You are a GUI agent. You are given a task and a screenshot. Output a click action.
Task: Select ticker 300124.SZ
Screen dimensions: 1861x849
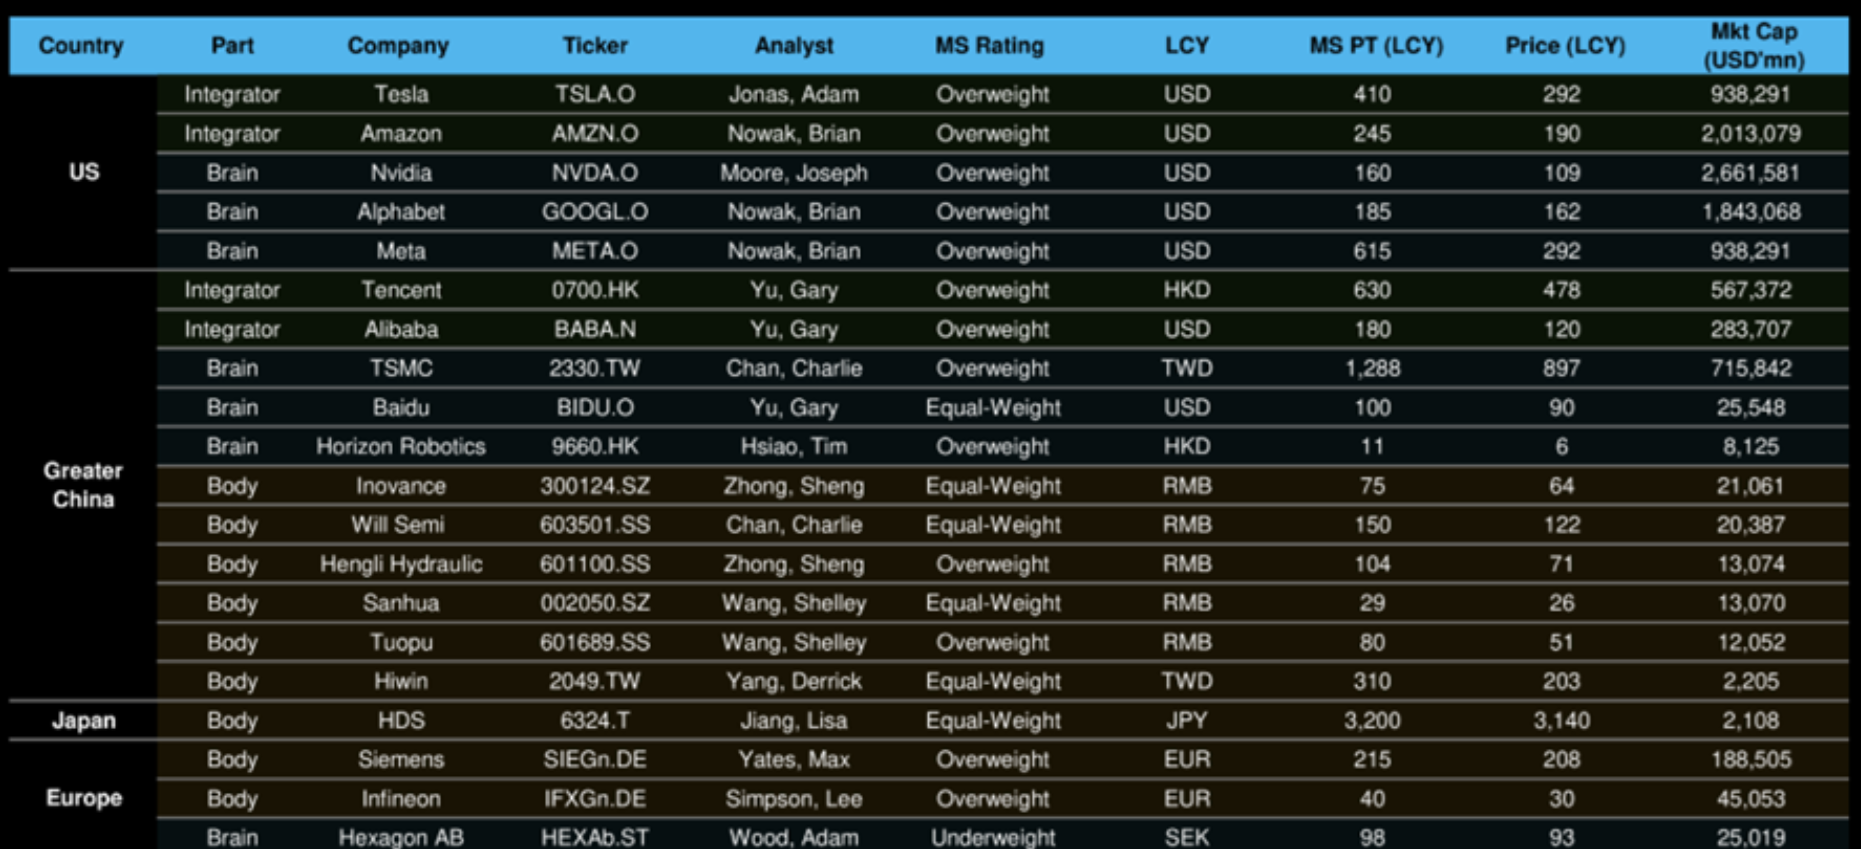595,486
